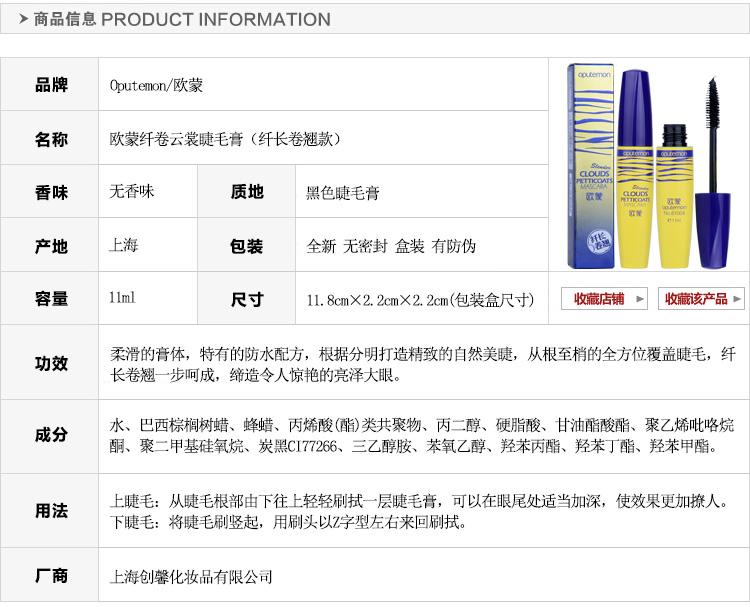Select the origin value 上海

[124, 245]
